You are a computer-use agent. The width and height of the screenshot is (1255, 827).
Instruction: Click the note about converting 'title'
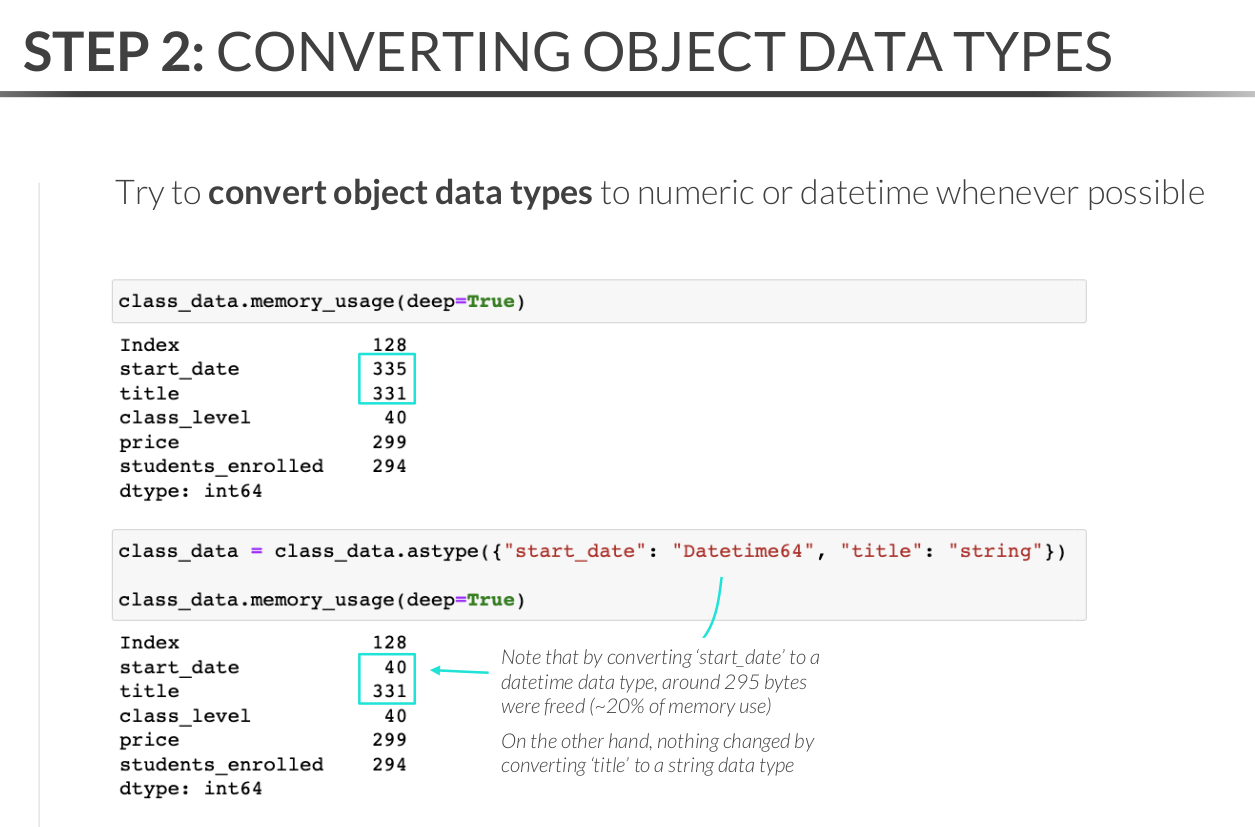(x=657, y=753)
